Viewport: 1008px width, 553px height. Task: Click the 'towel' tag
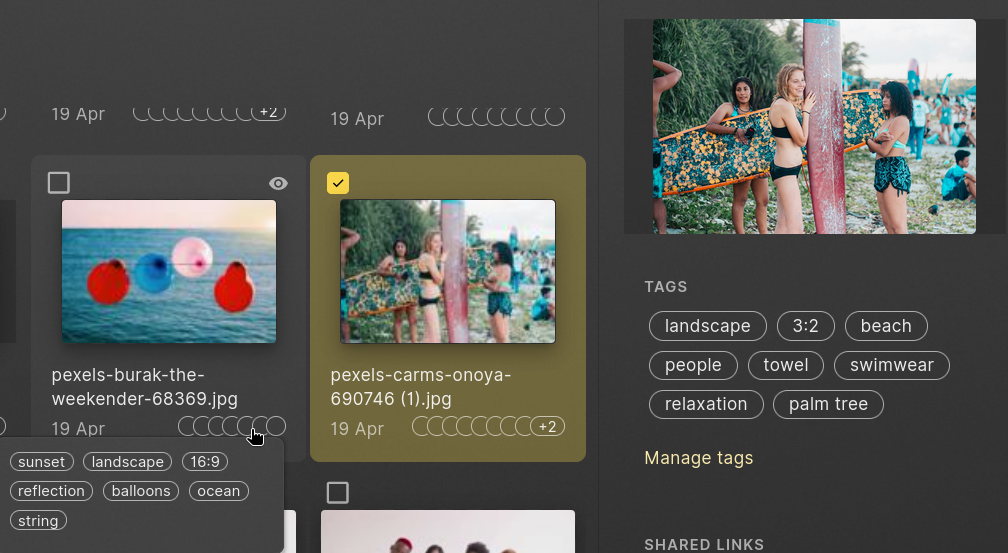click(x=786, y=365)
